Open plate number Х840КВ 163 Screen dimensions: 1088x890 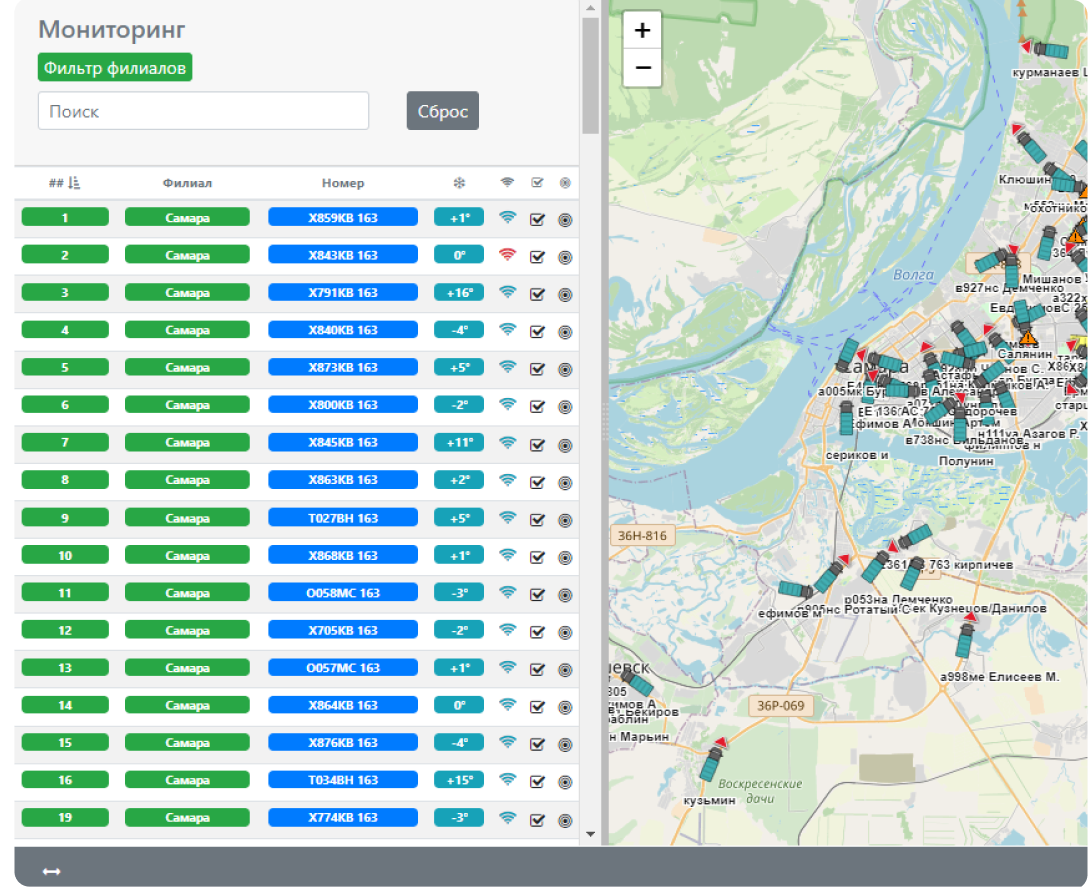tap(343, 330)
